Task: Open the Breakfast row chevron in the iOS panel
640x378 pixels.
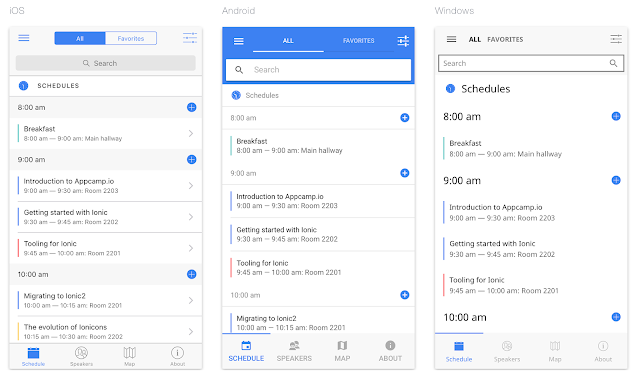Action: (191, 133)
